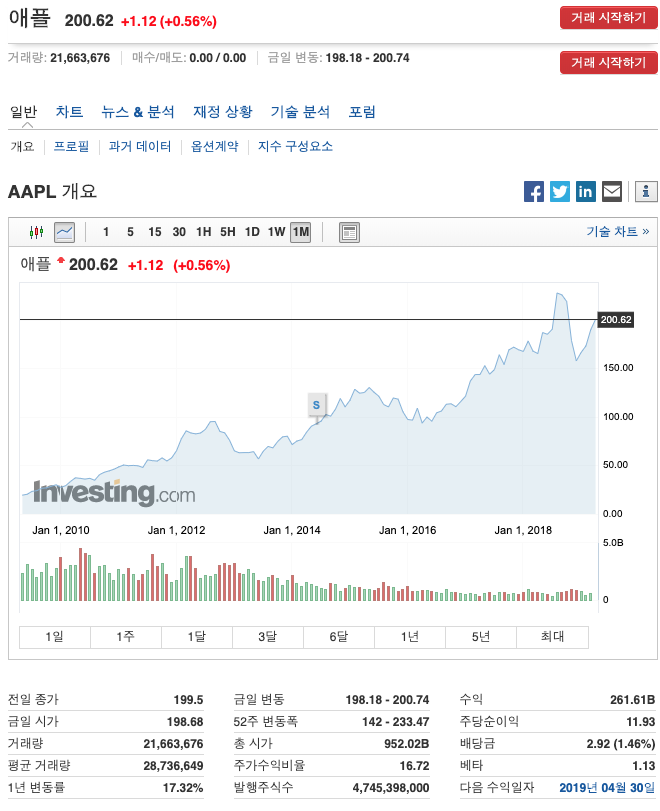Select the 1M chart interval
660x811 pixels.
click(301, 232)
